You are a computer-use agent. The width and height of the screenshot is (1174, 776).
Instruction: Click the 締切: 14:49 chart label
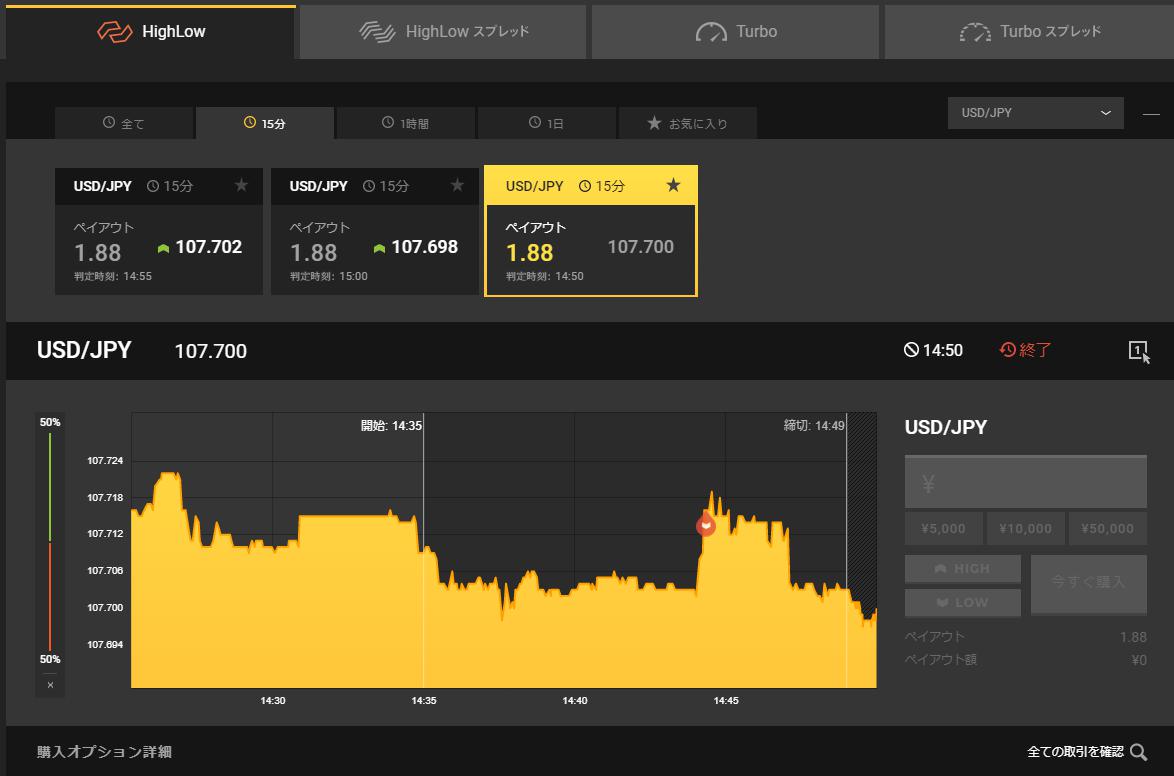click(x=814, y=425)
